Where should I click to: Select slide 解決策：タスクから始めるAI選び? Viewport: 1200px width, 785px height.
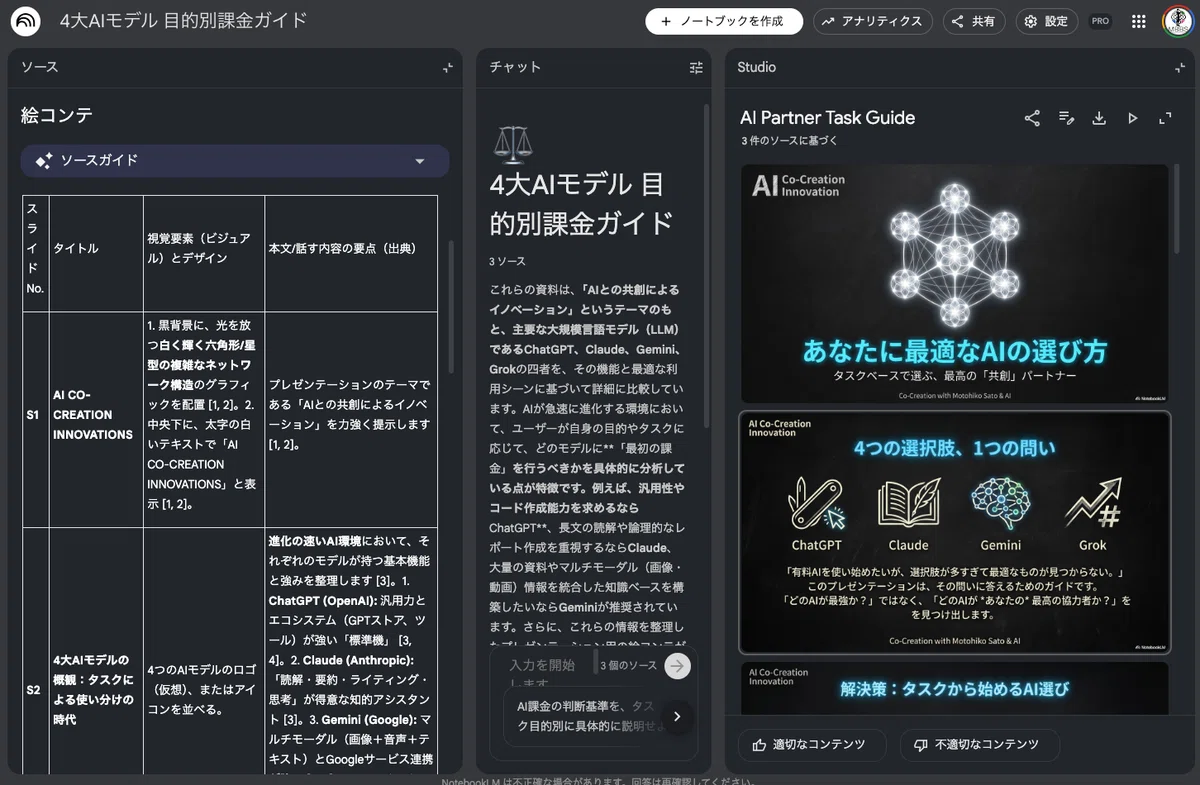click(954, 687)
